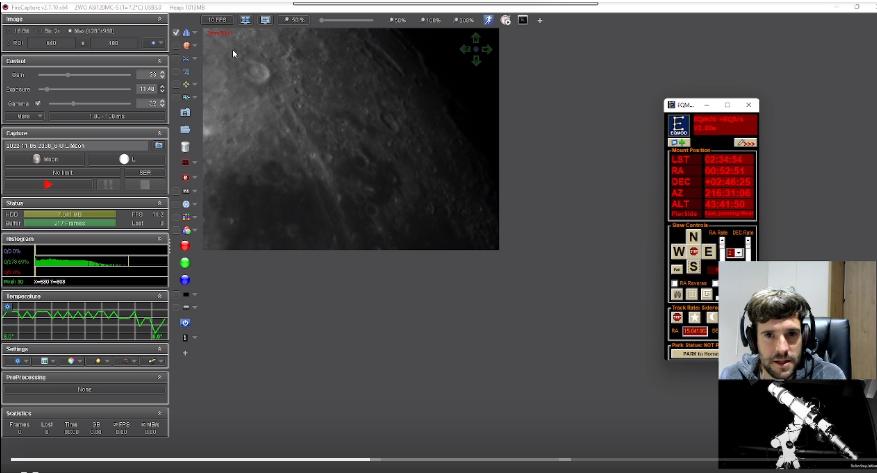Click the Gain slider track
This screenshot has width=877, height=473.
click(x=84, y=75)
